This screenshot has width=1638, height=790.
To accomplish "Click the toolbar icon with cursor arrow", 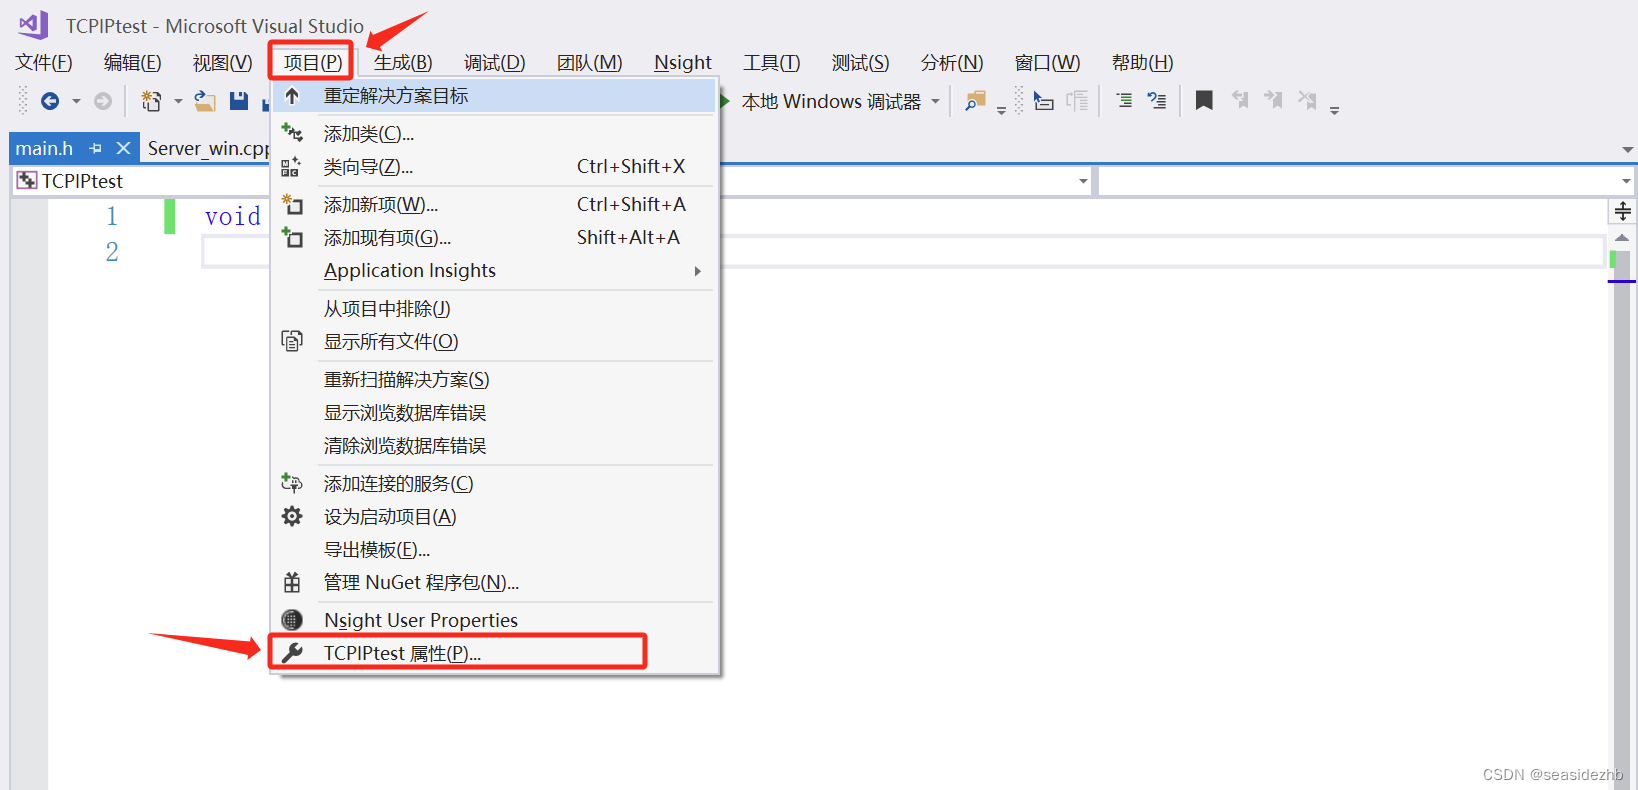I will pyautogui.click(x=1044, y=101).
